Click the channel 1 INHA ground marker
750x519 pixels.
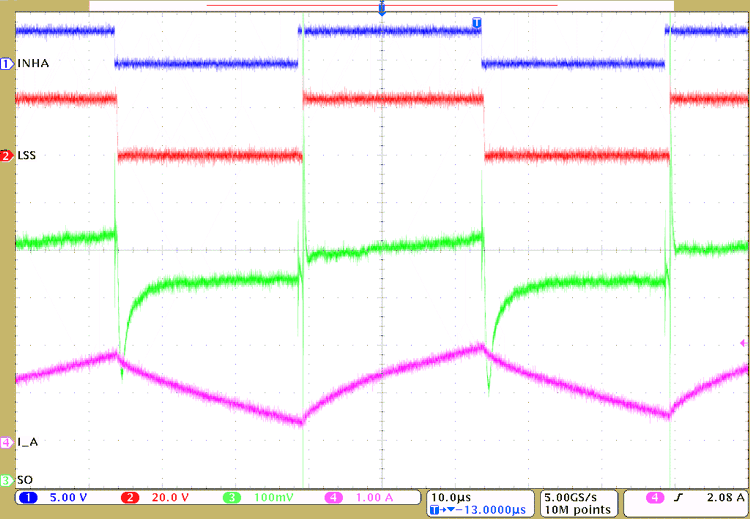click(7, 64)
